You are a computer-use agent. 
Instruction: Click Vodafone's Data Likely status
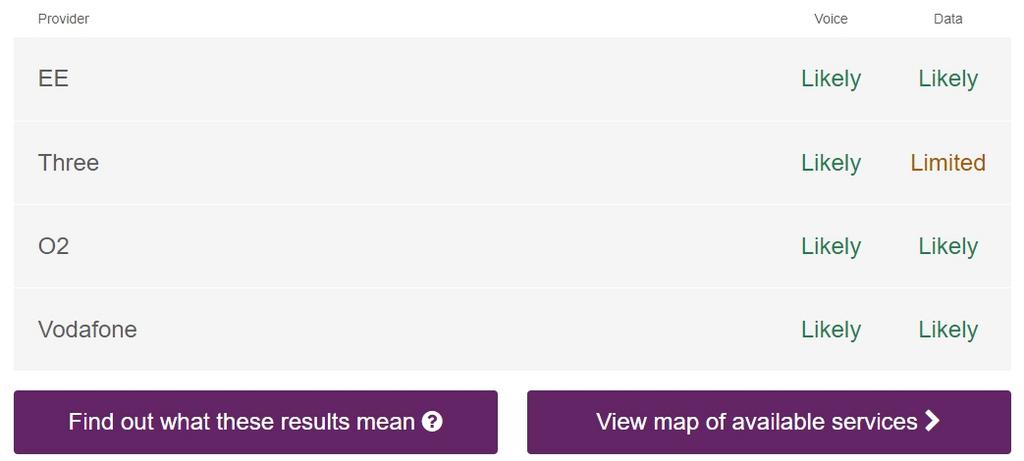(x=948, y=330)
